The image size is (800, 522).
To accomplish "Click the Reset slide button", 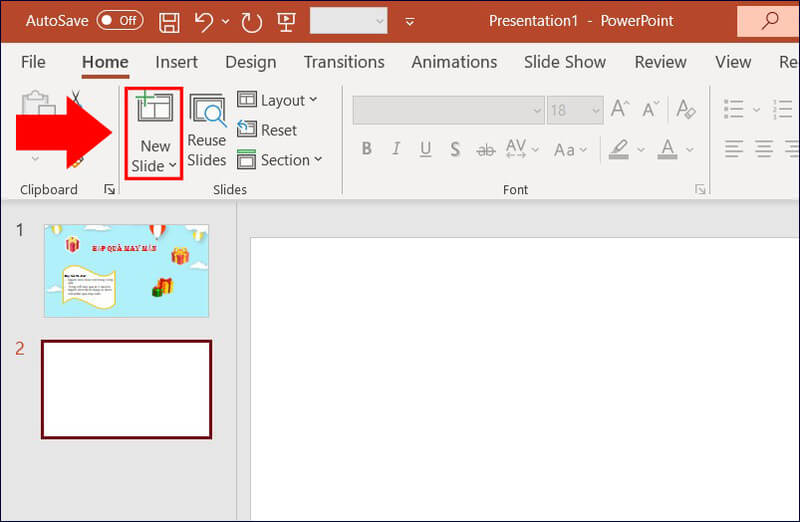I will [x=267, y=130].
